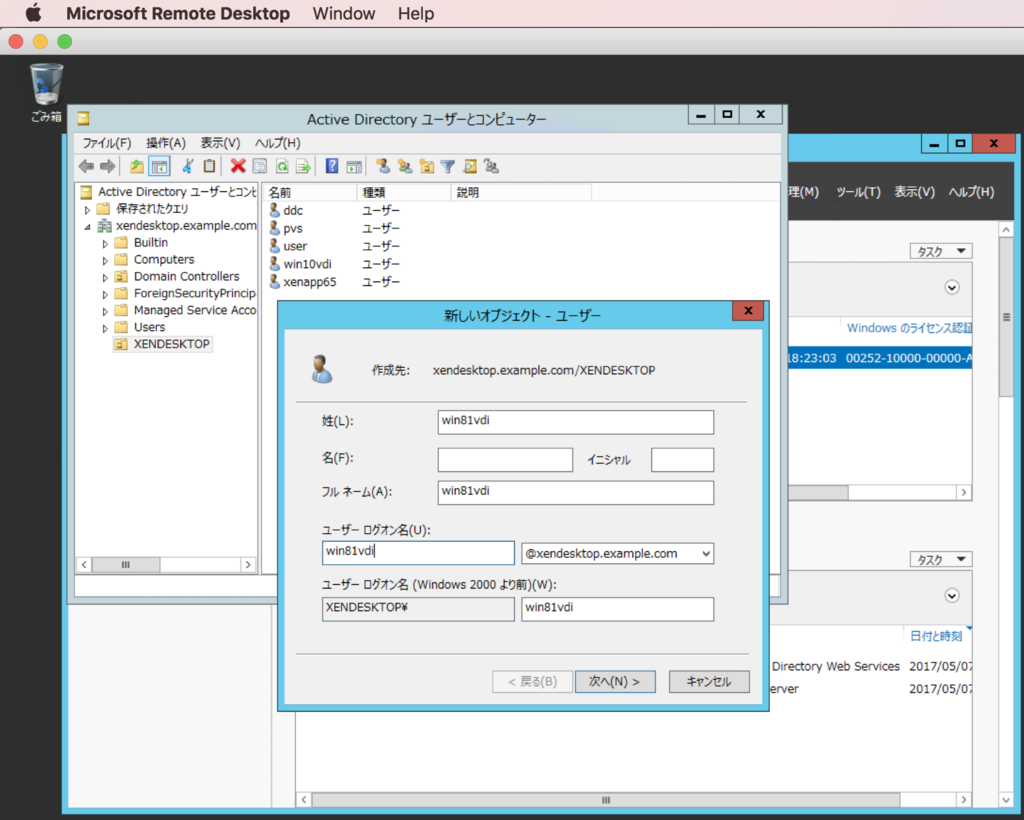Close the 新しいオブジェクト - ユーザー dialog
The height and width of the screenshot is (820, 1024).
click(748, 311)
